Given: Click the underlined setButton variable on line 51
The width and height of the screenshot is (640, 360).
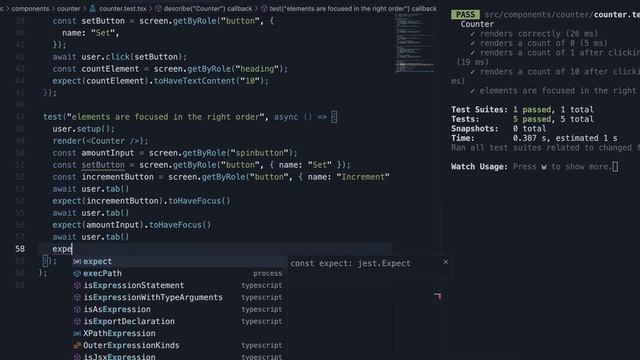Looking at the screenshot, I should pos(103,165).
